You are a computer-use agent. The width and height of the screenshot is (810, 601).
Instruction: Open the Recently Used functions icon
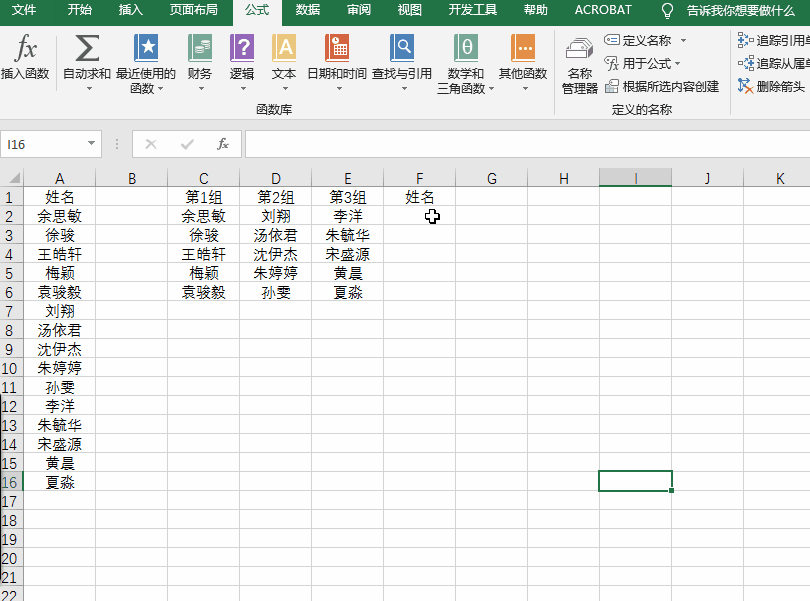[x=146, y=48]
